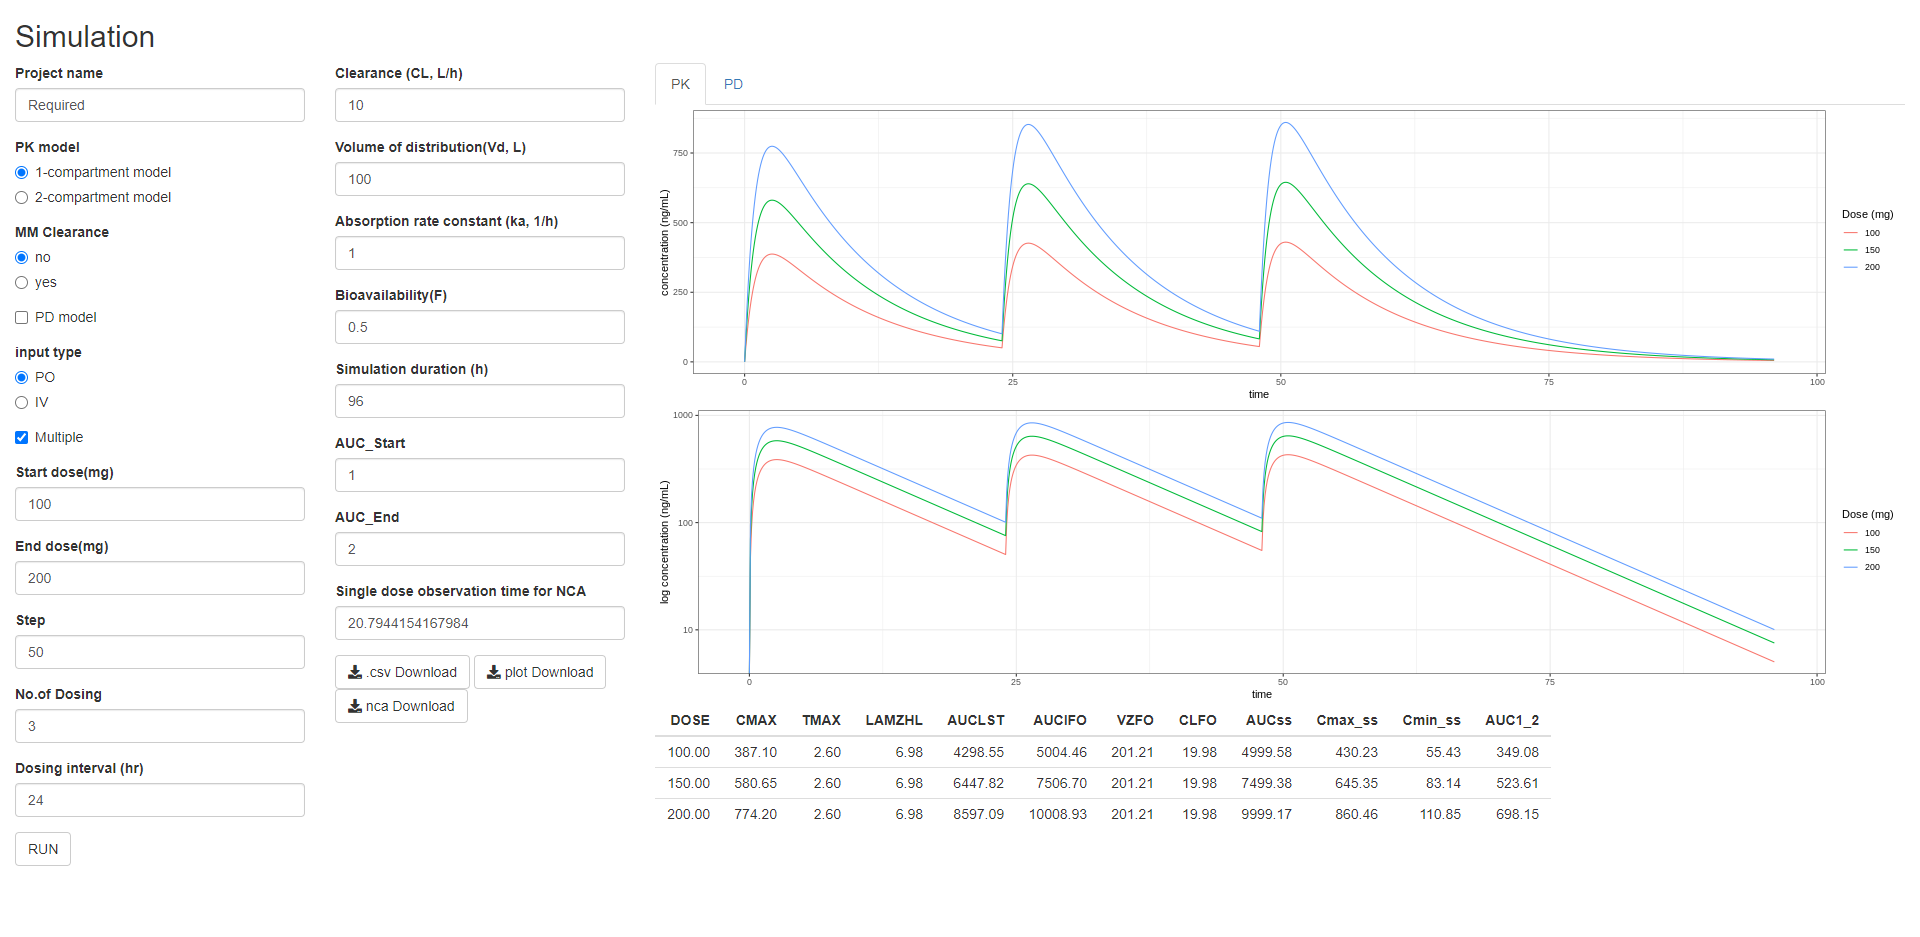Click the Single dose observation time field
The height and width of the screenshot is (937, 1920).
(479, 623)
